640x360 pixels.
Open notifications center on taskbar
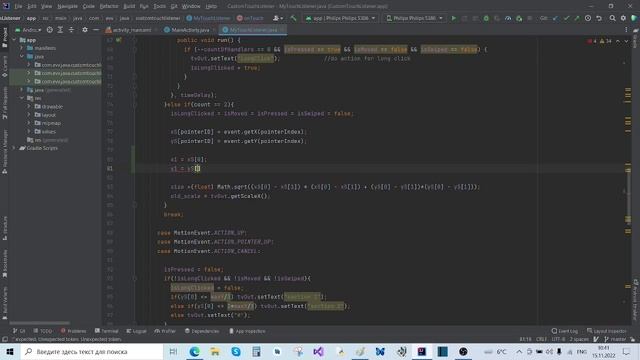coord(627,351)
